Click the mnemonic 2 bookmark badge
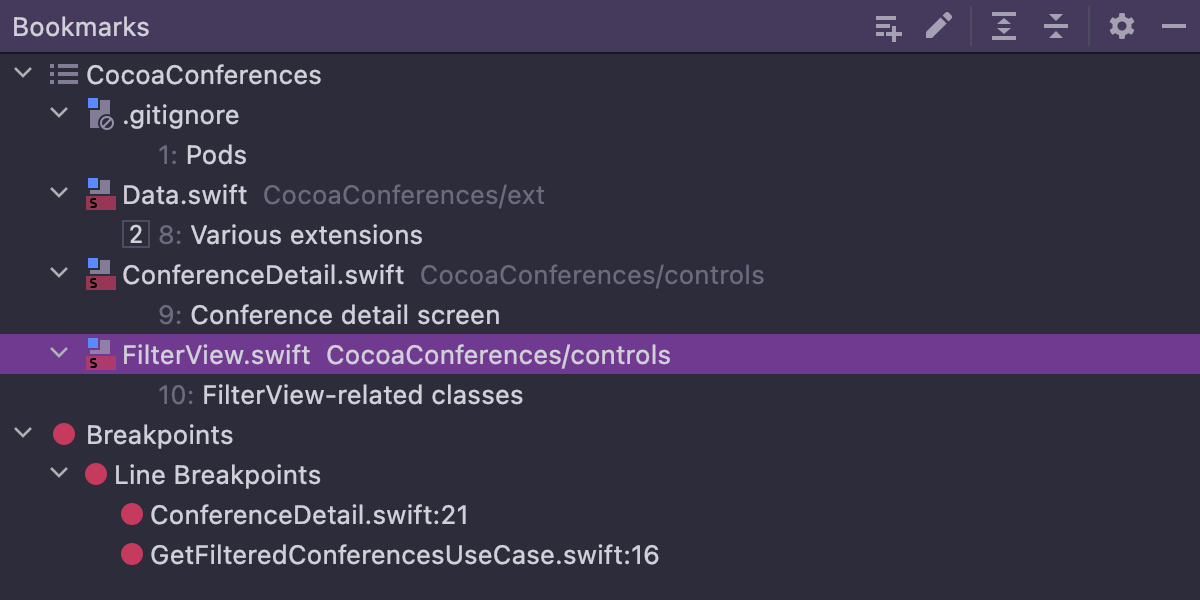Screen dimensions: 1200x600 click(x=135, y=235)
